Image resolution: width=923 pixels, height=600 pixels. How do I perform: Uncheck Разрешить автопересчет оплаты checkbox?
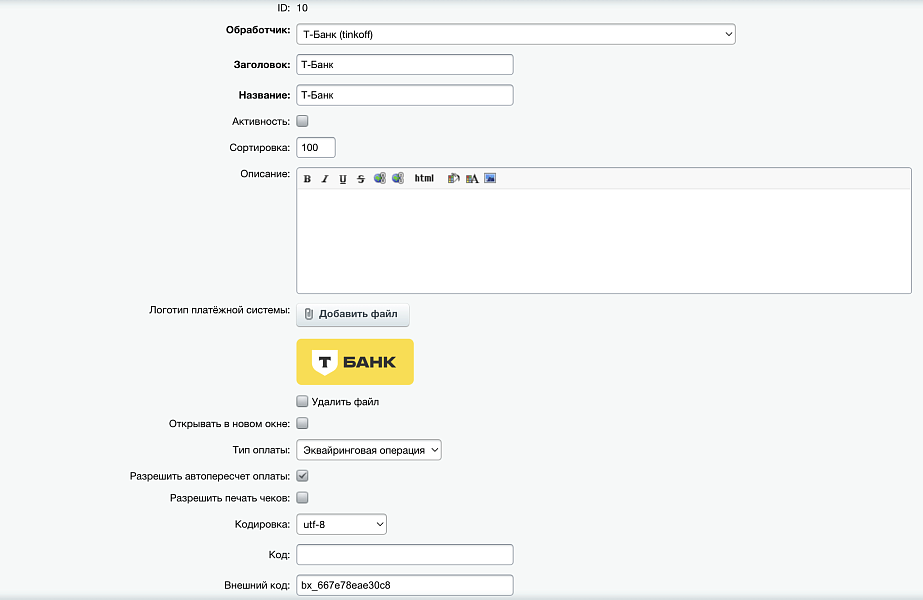[x=303, y=476]
